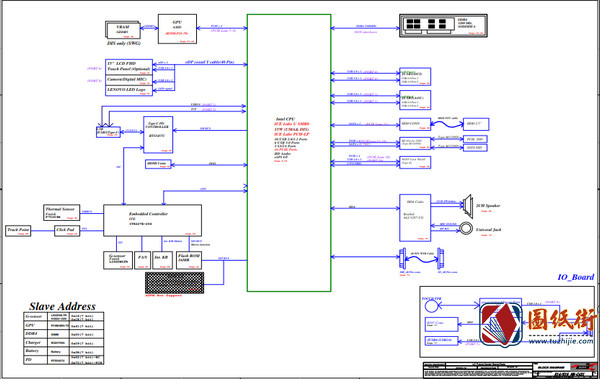Click the Universal Jack circle symbol
Screen dimensions: 600x379
pos(466,229)
